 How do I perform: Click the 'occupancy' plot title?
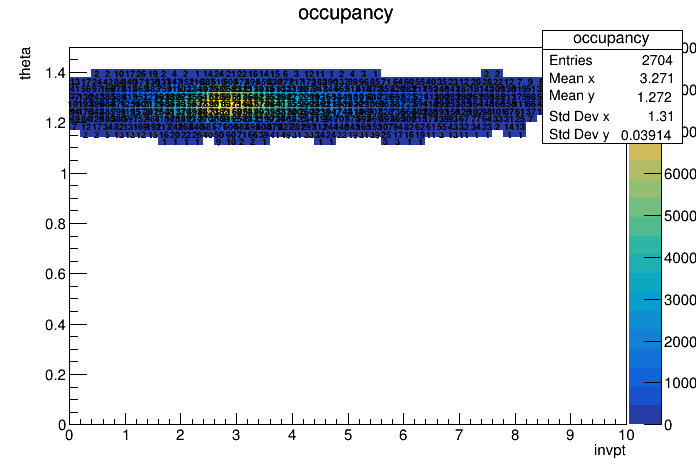(345, 13)
